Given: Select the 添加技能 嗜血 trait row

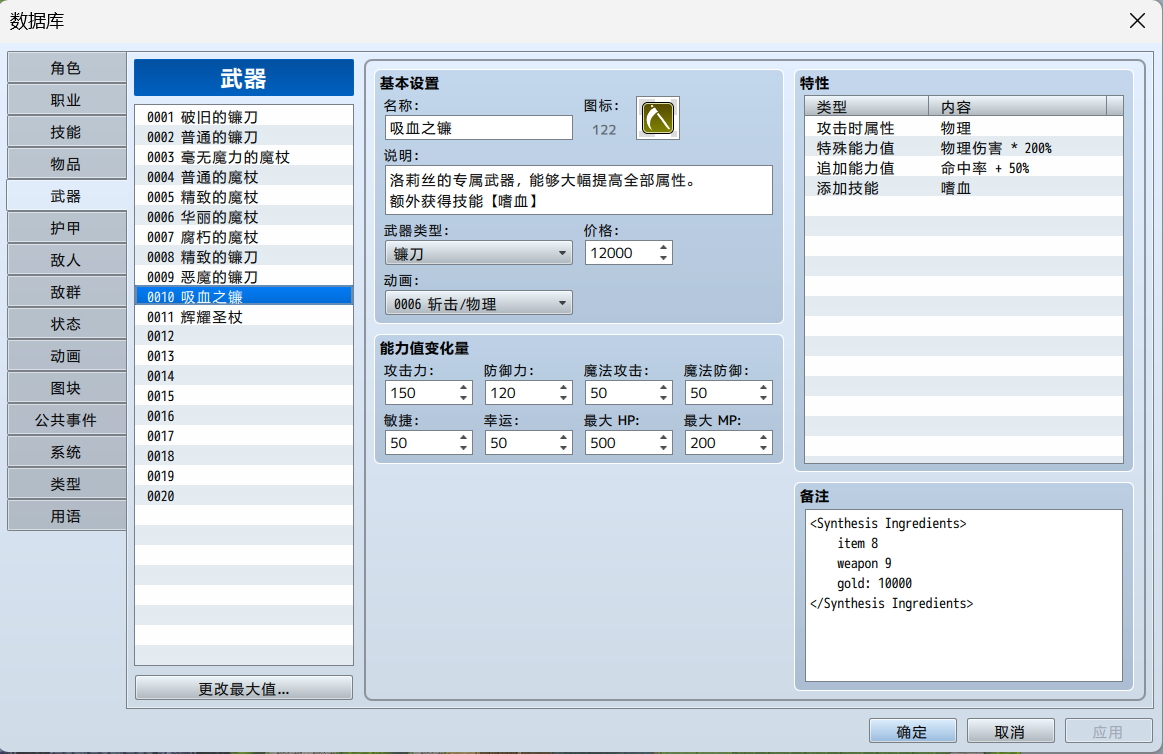Looking at the screenshot, I should [x=963, y=188].
